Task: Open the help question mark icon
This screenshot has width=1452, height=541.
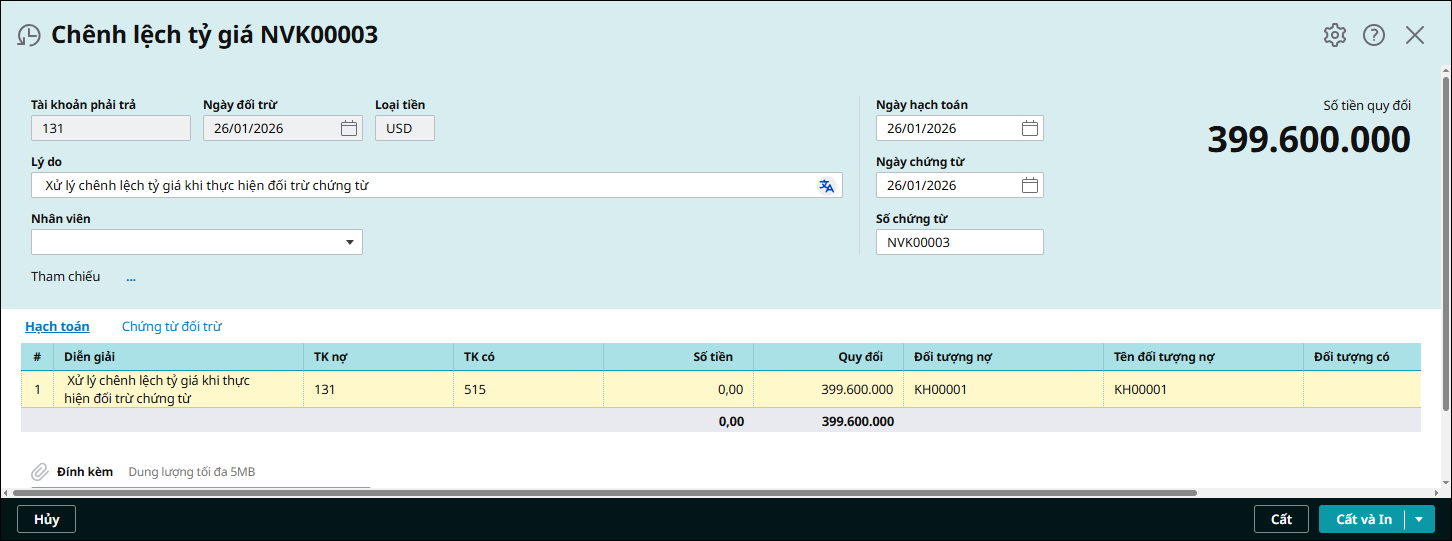Action: click(1374, 36)
